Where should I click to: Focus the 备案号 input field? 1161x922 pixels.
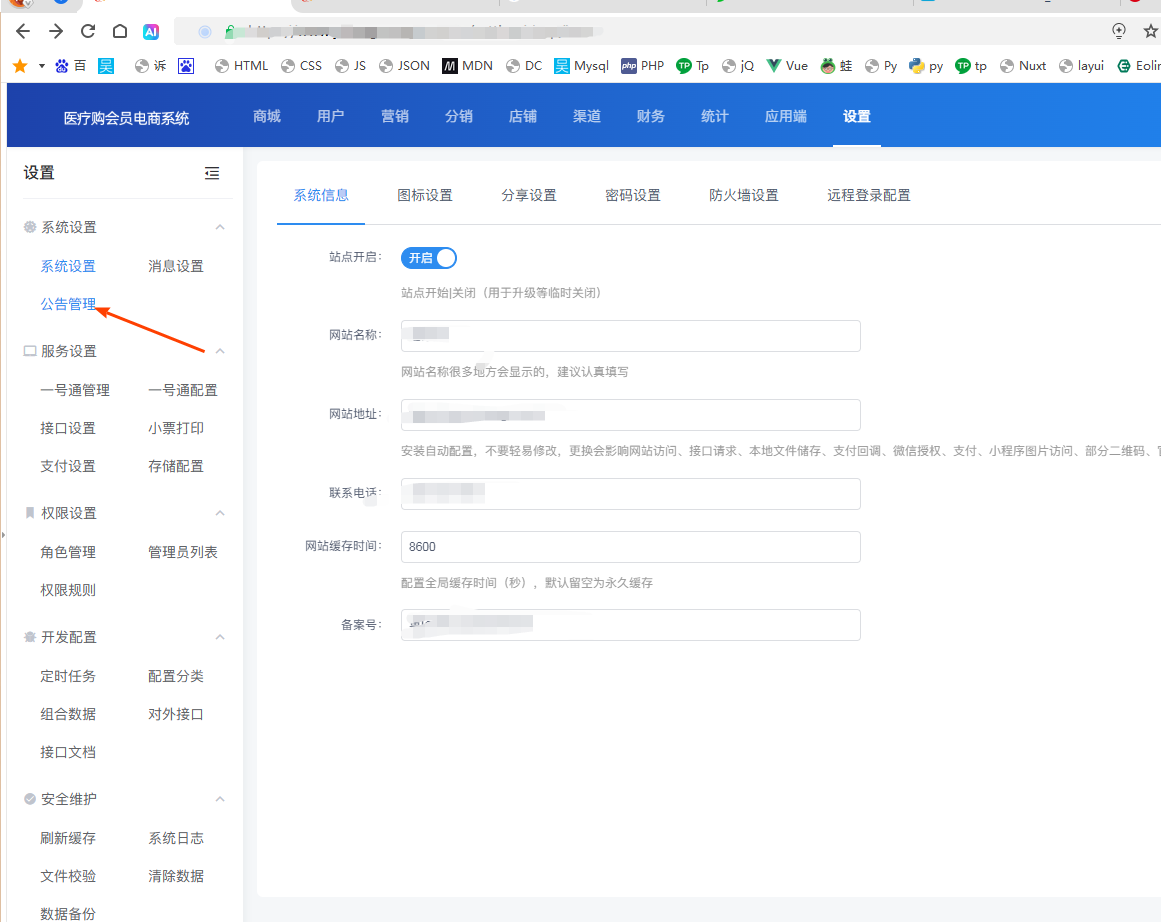tap(630, 625)
